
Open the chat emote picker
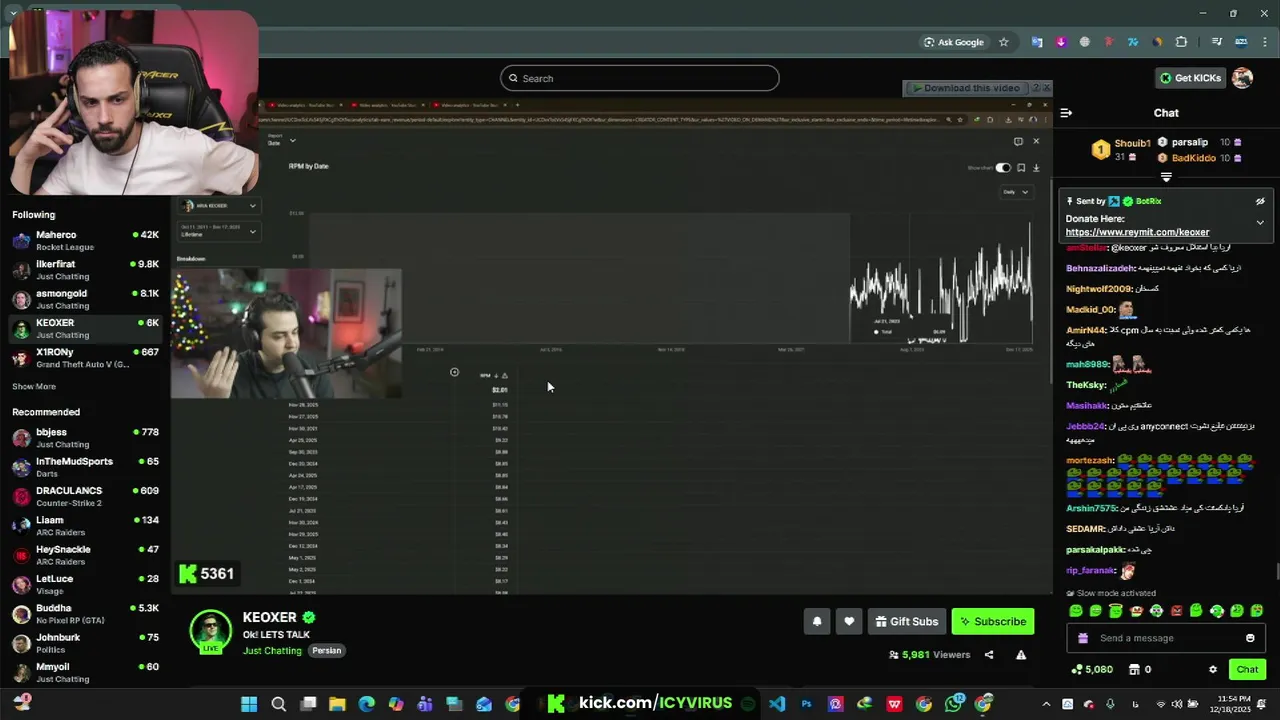(1250, 638)
